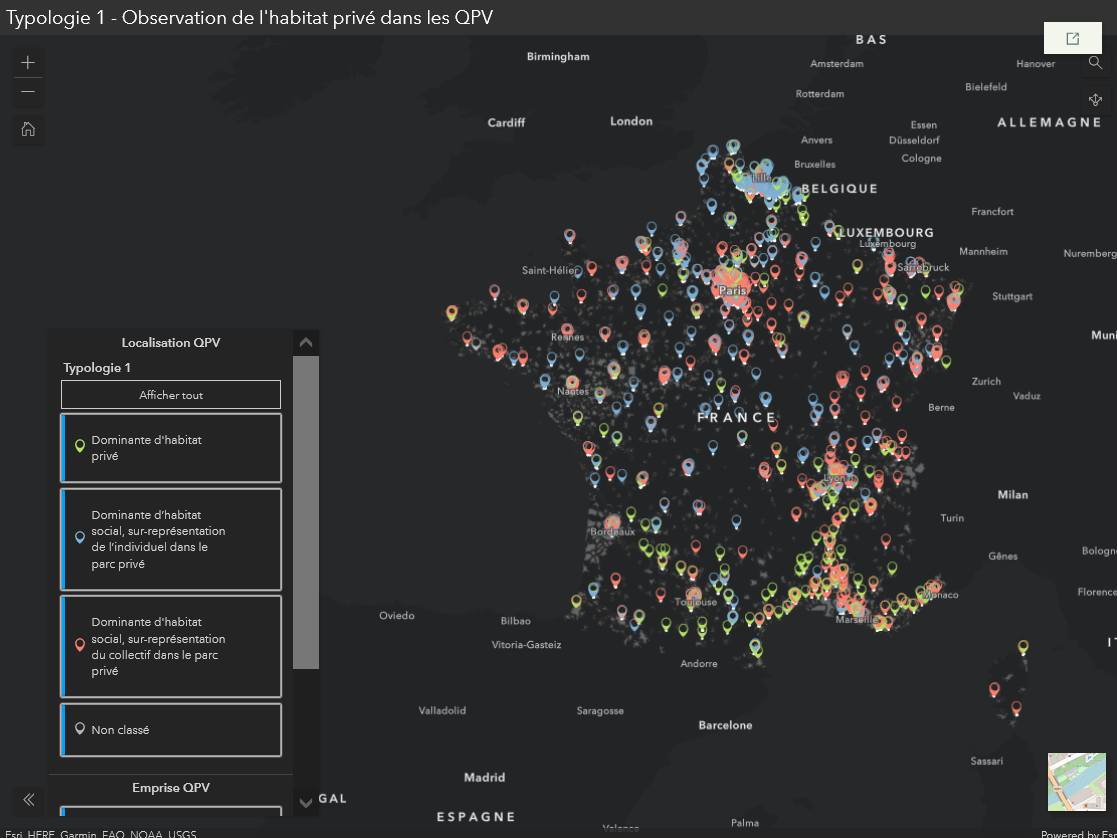The width and height of the screenshot is (1117, 838).
Task: Click the pan navigation arrows icon
Action: [1095, 100]
